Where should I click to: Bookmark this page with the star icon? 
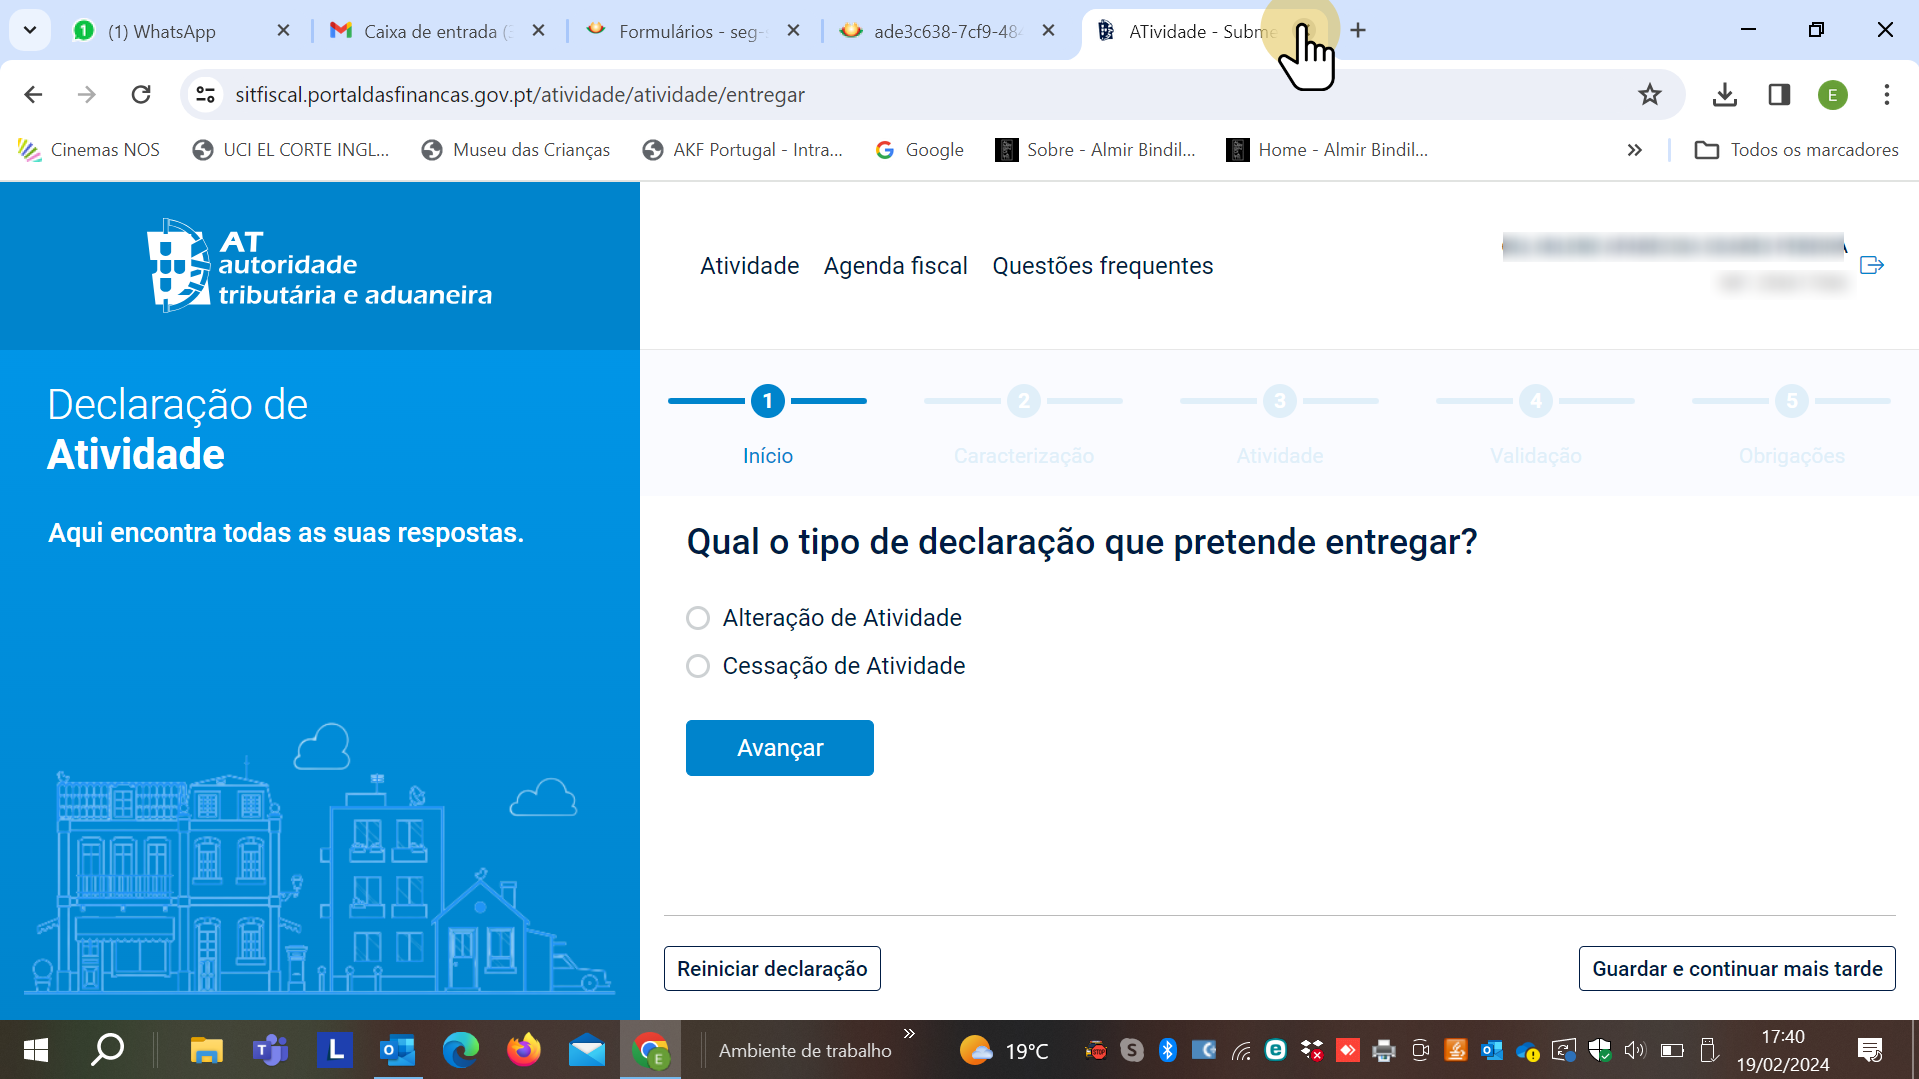[1649, 95]
